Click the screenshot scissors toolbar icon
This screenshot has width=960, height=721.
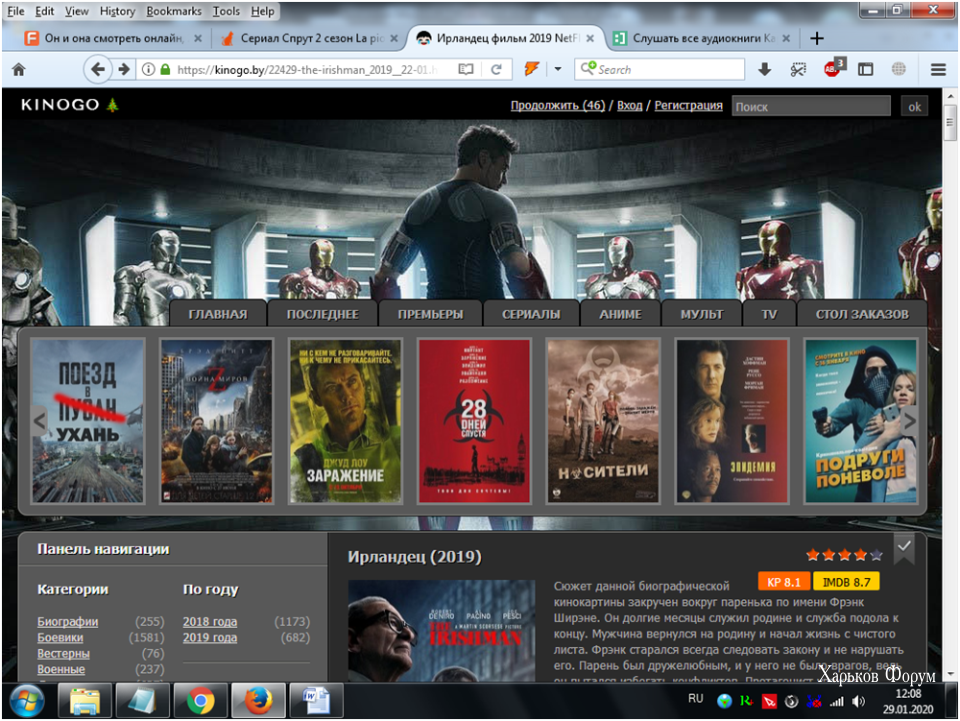point(798,70)
